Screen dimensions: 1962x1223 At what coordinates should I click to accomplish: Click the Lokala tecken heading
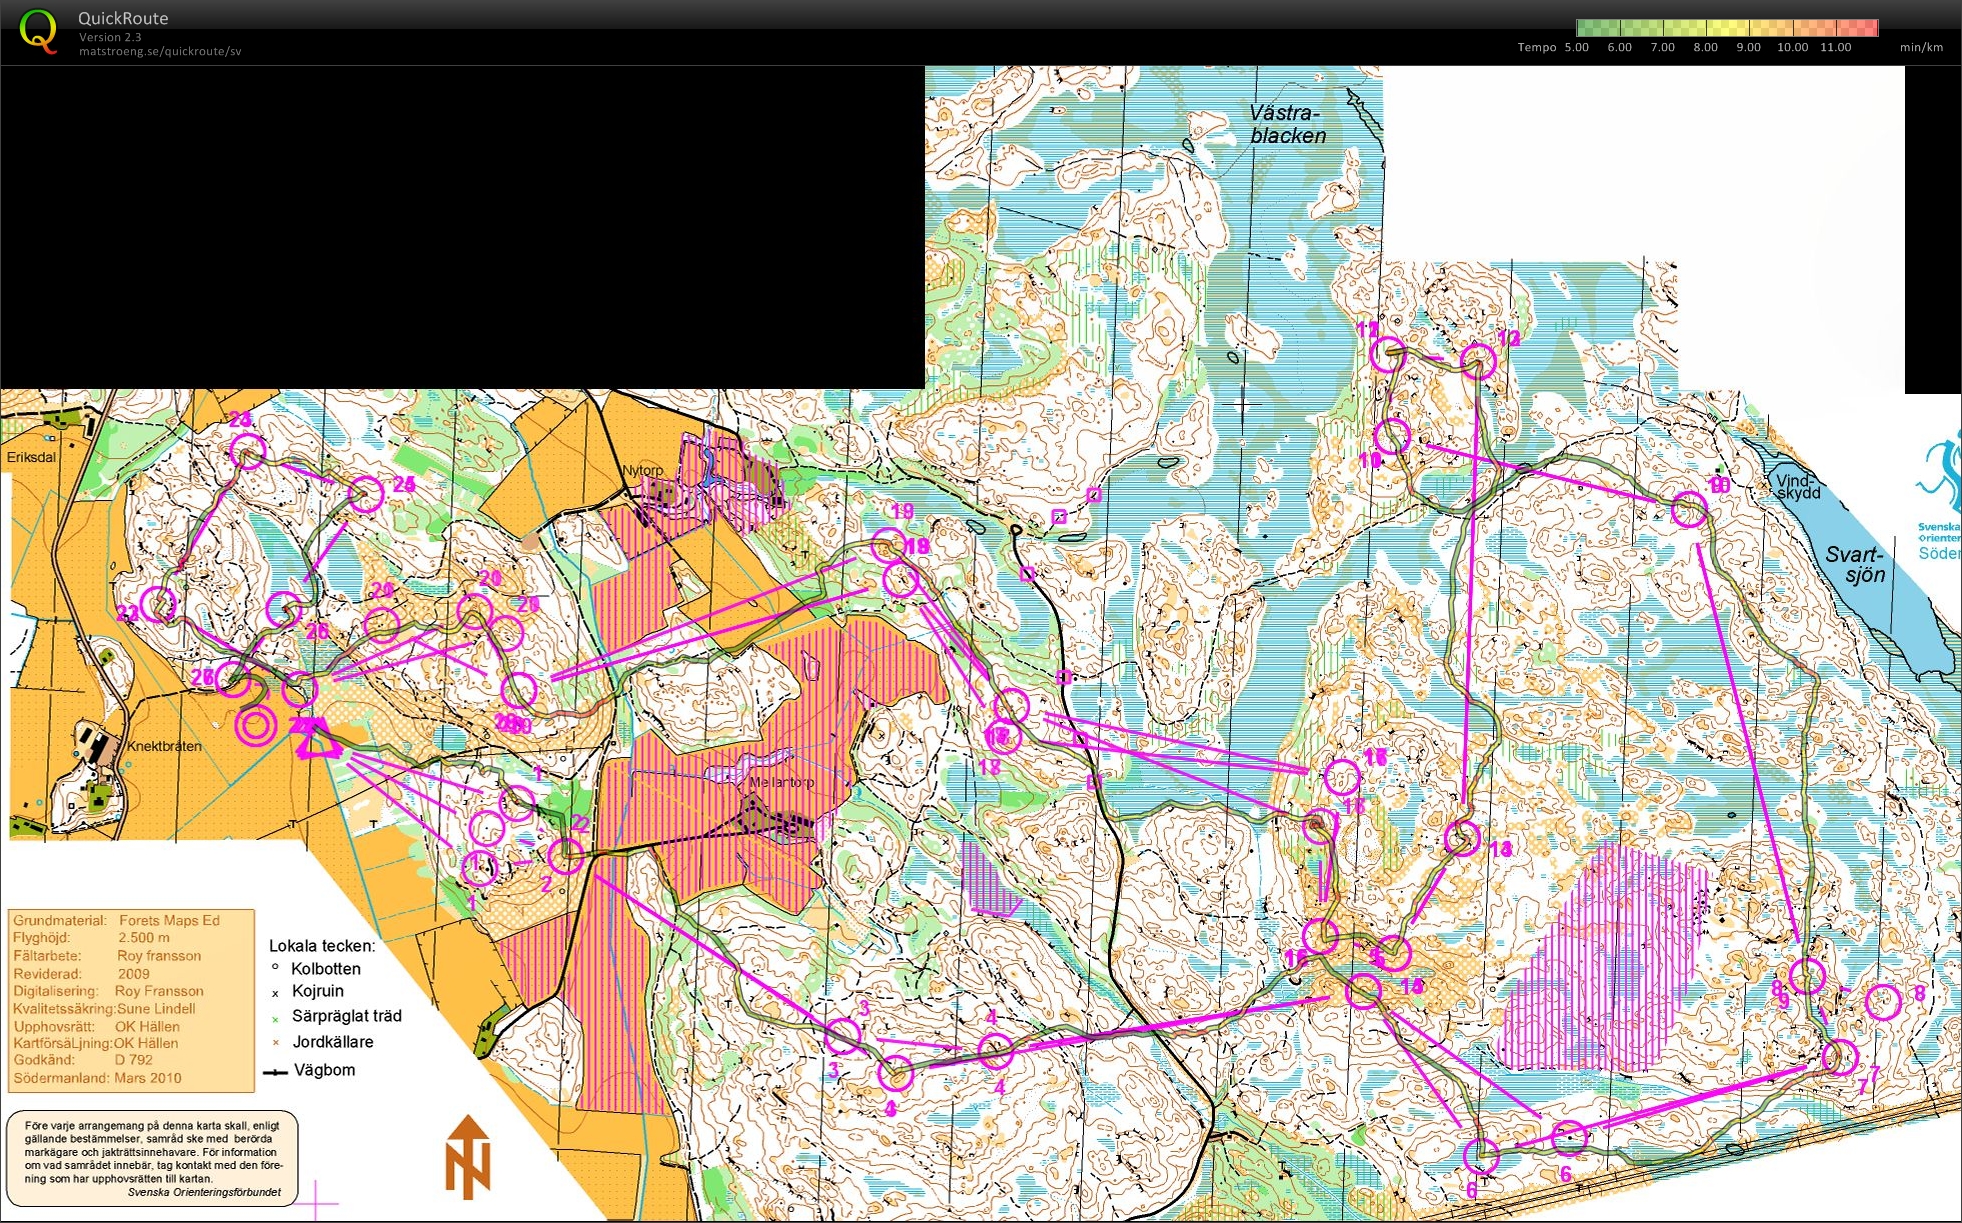(x=322, y=945)
